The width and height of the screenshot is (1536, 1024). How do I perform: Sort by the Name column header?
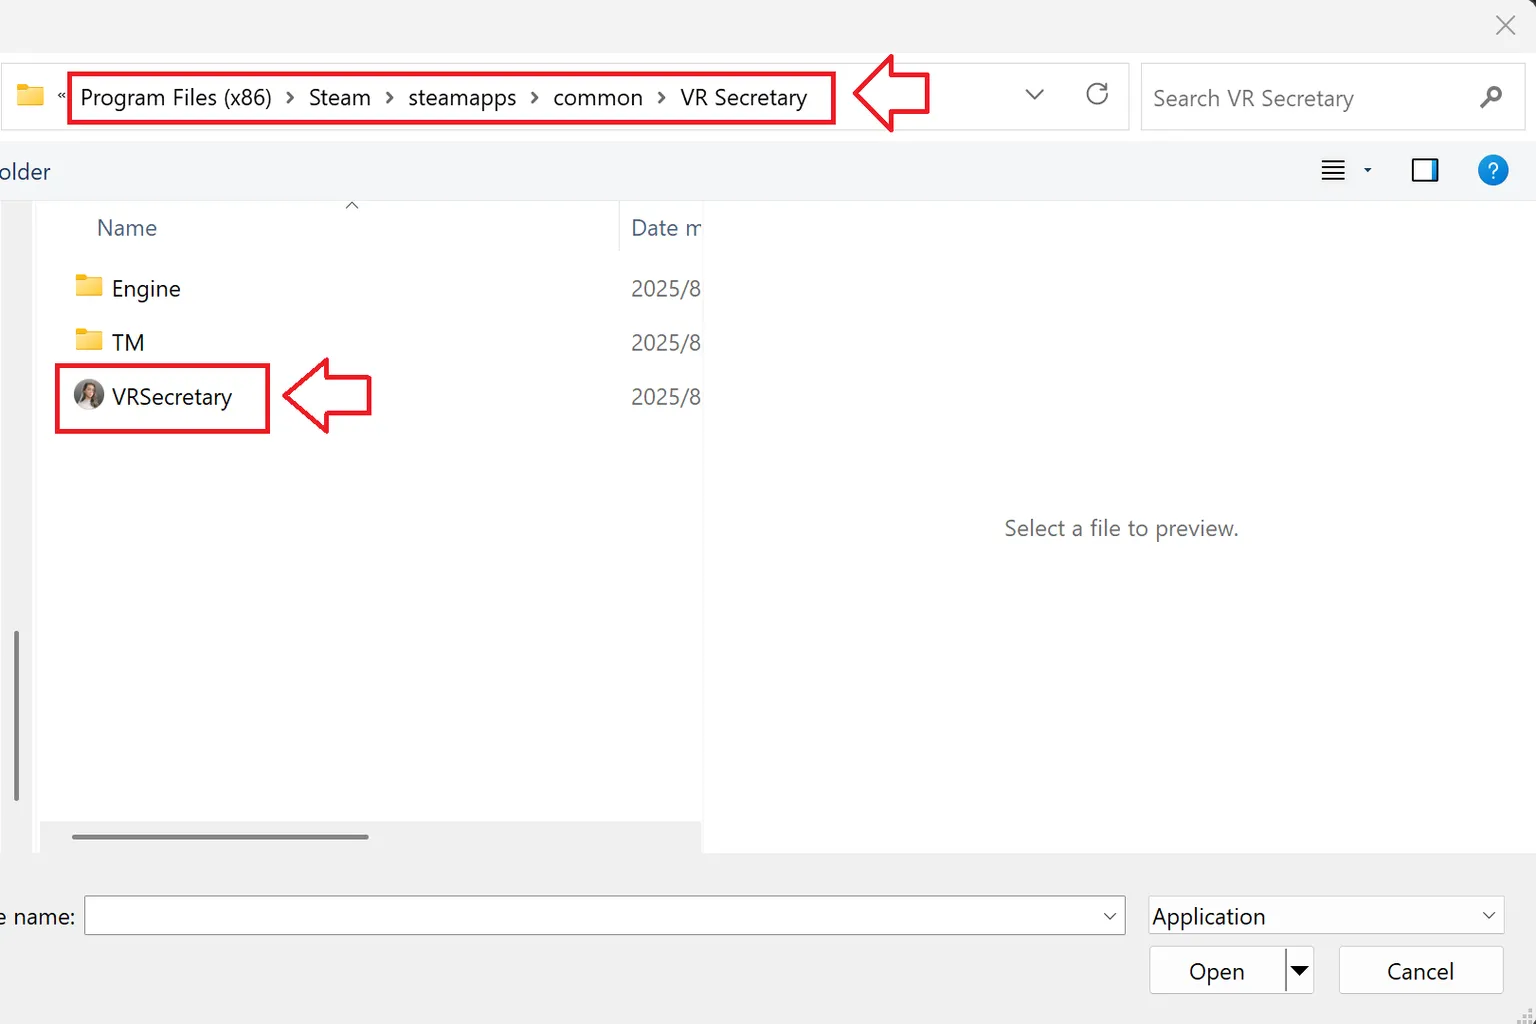[x=127, y=228]
